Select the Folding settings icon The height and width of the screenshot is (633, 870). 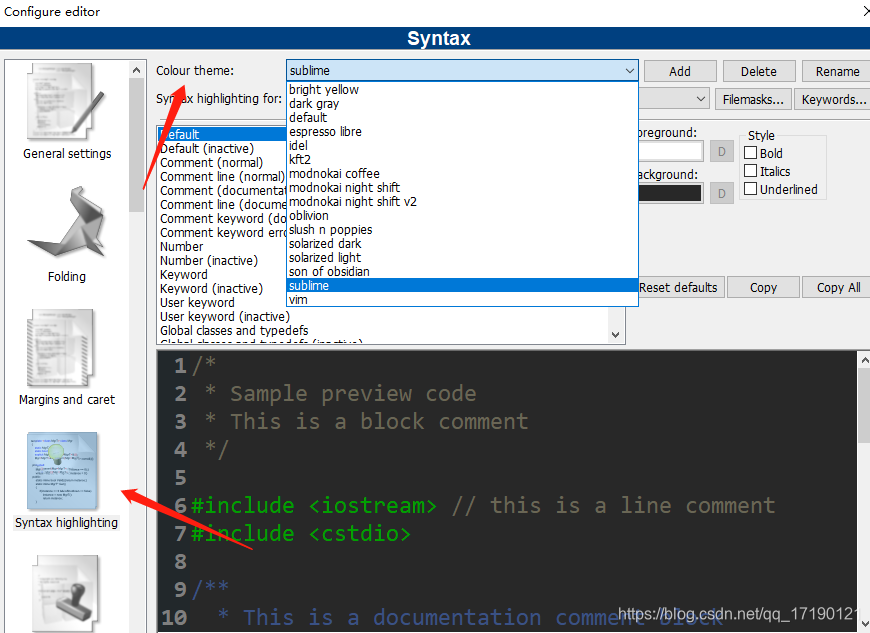[x=66, y=225]
